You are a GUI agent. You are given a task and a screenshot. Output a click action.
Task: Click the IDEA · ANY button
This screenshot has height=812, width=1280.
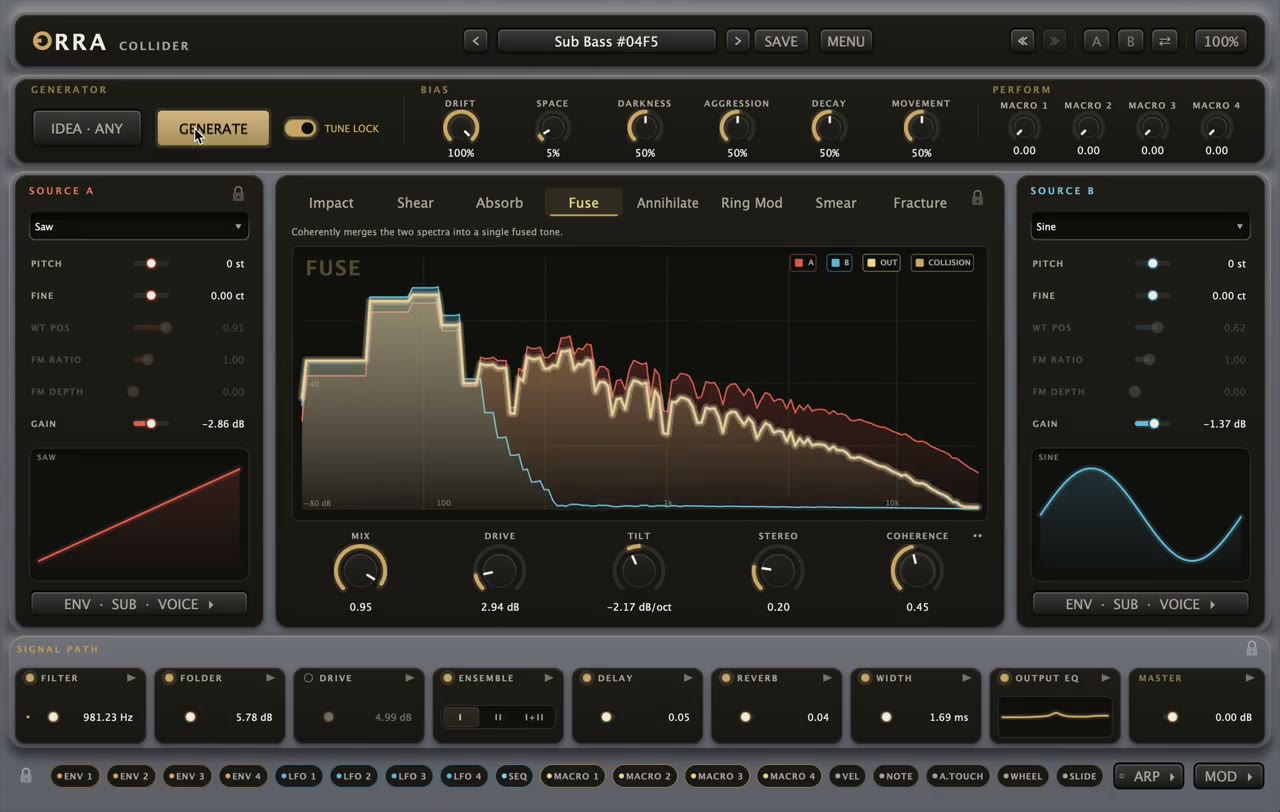(87, 128)
